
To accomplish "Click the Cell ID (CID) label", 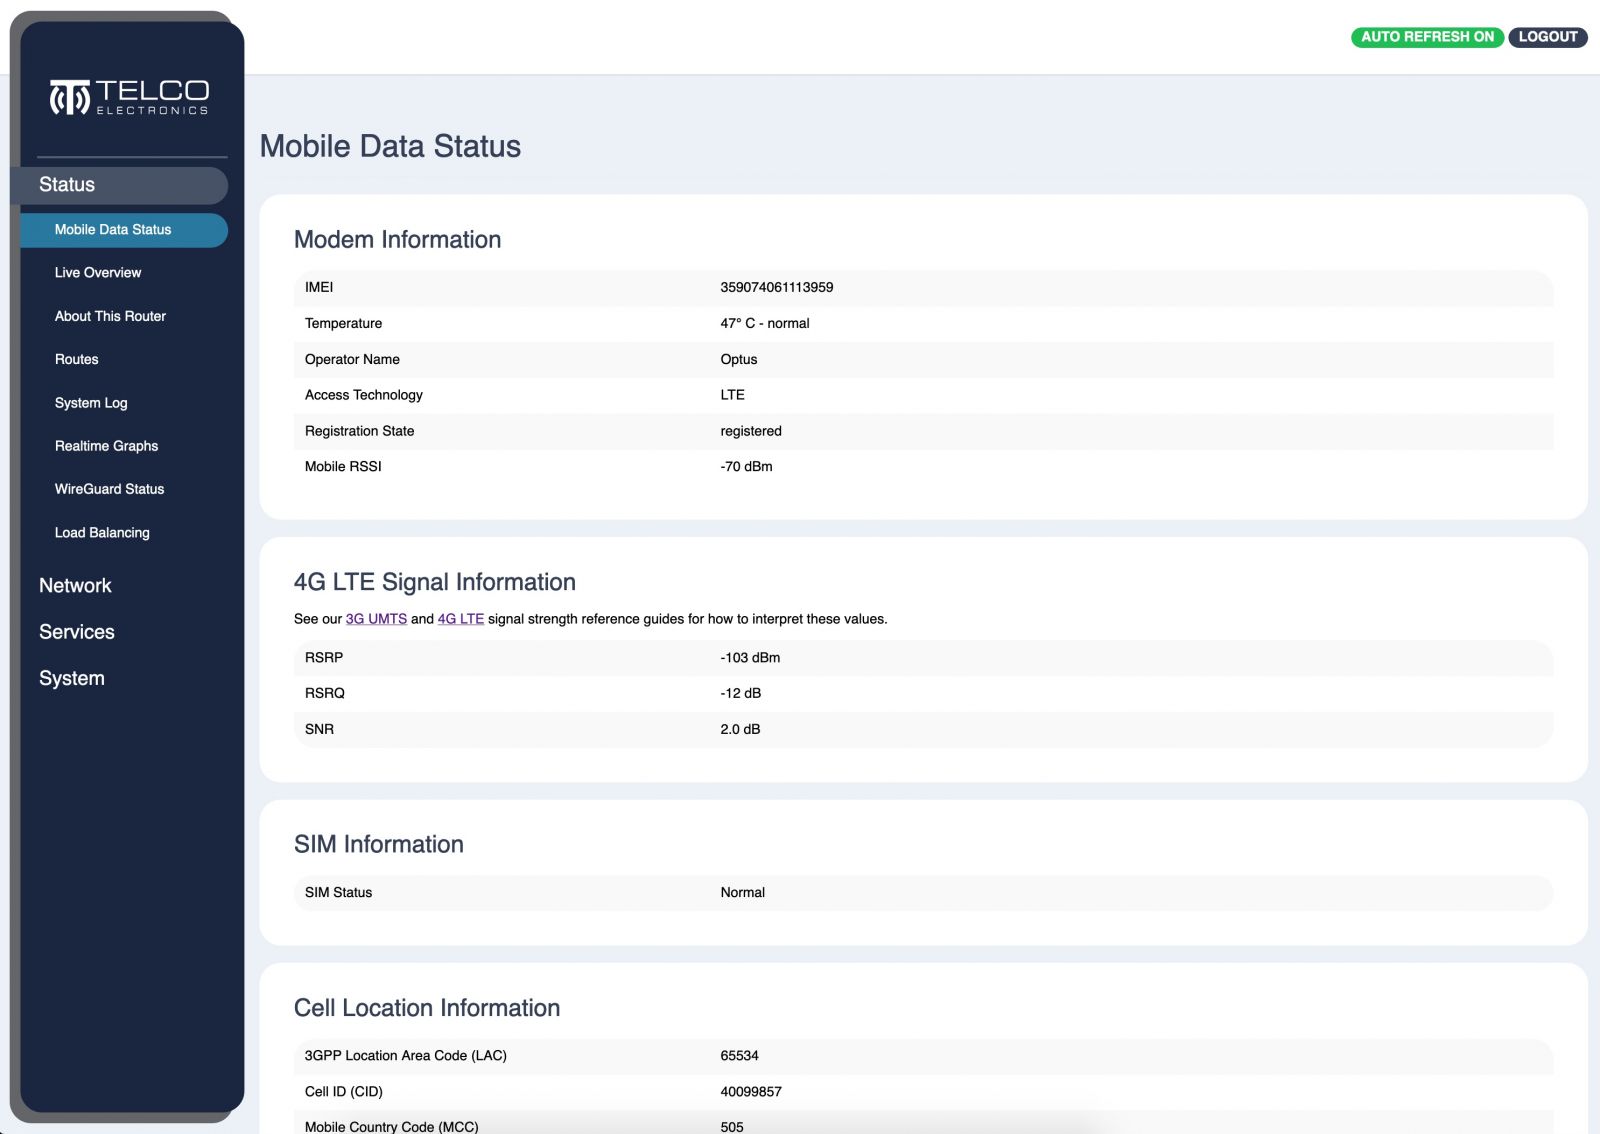I will pyautogui.click(x=344, y=1091).
